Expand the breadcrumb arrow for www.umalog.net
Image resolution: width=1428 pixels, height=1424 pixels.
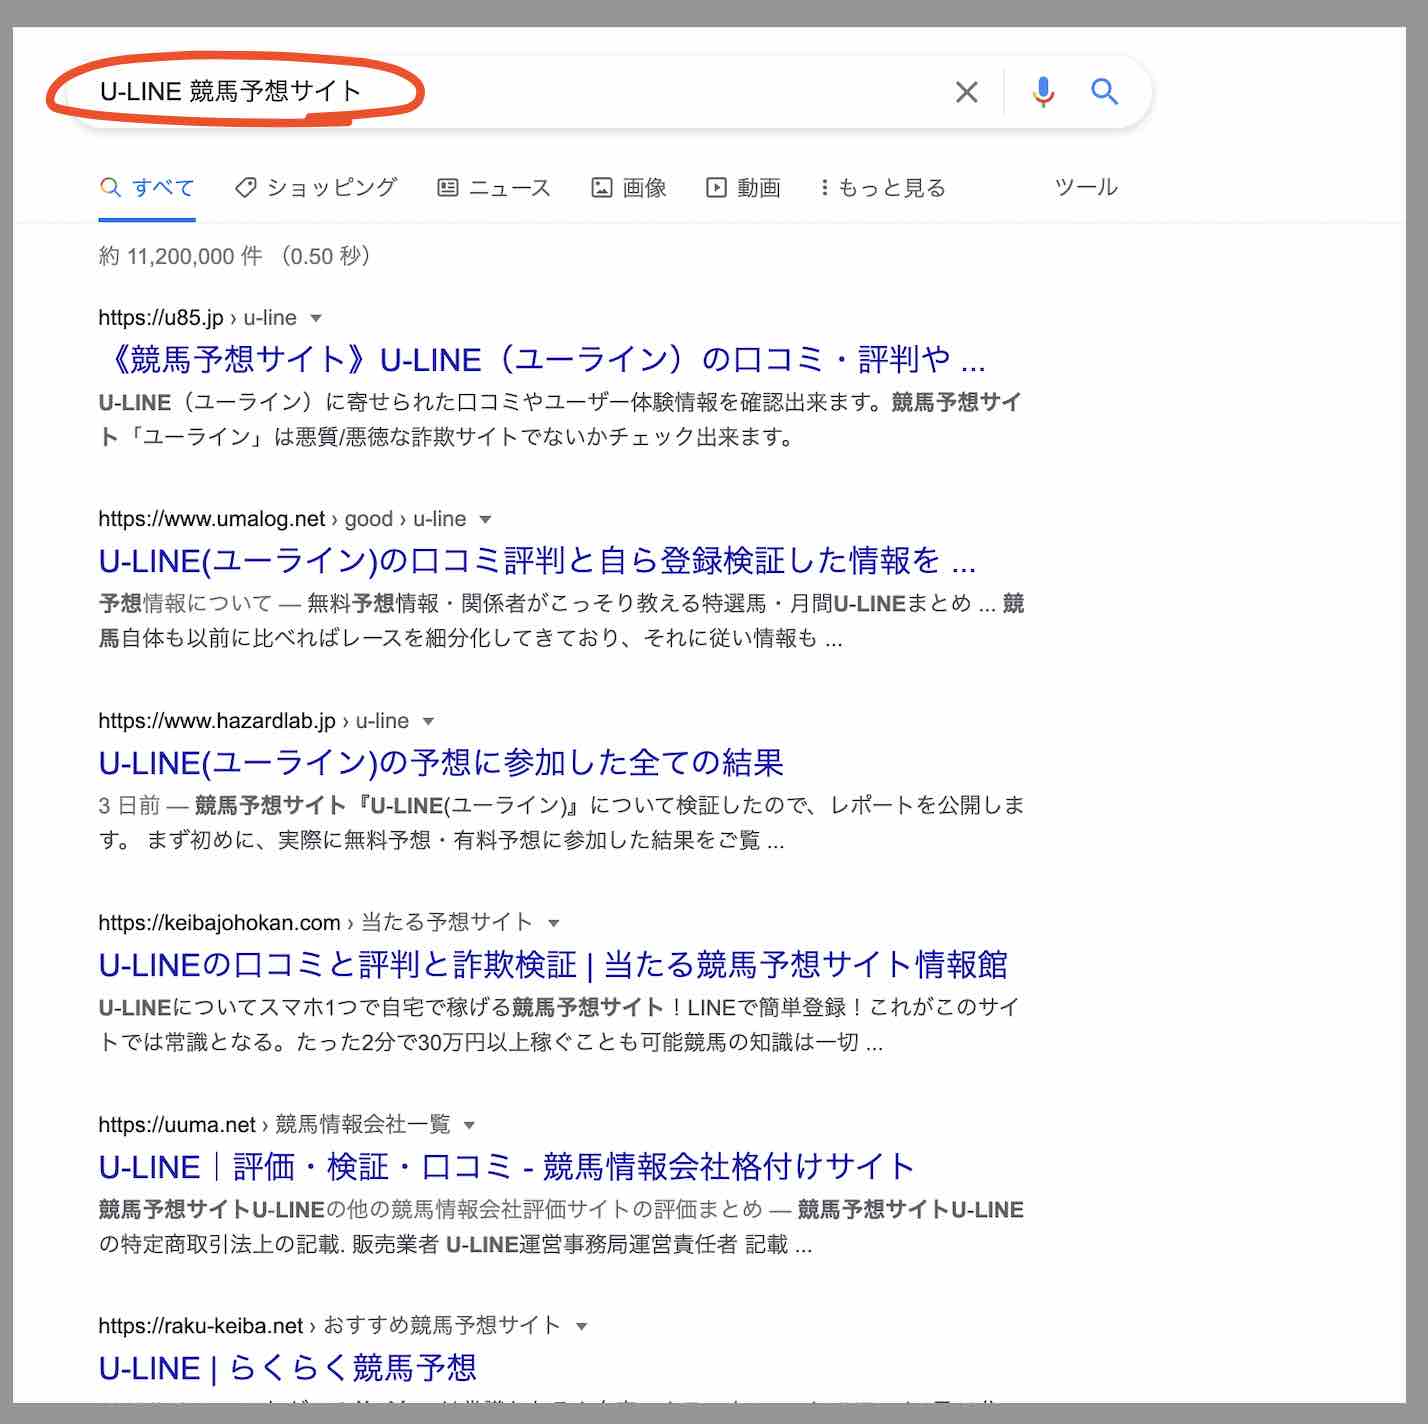tap(486, 519)
